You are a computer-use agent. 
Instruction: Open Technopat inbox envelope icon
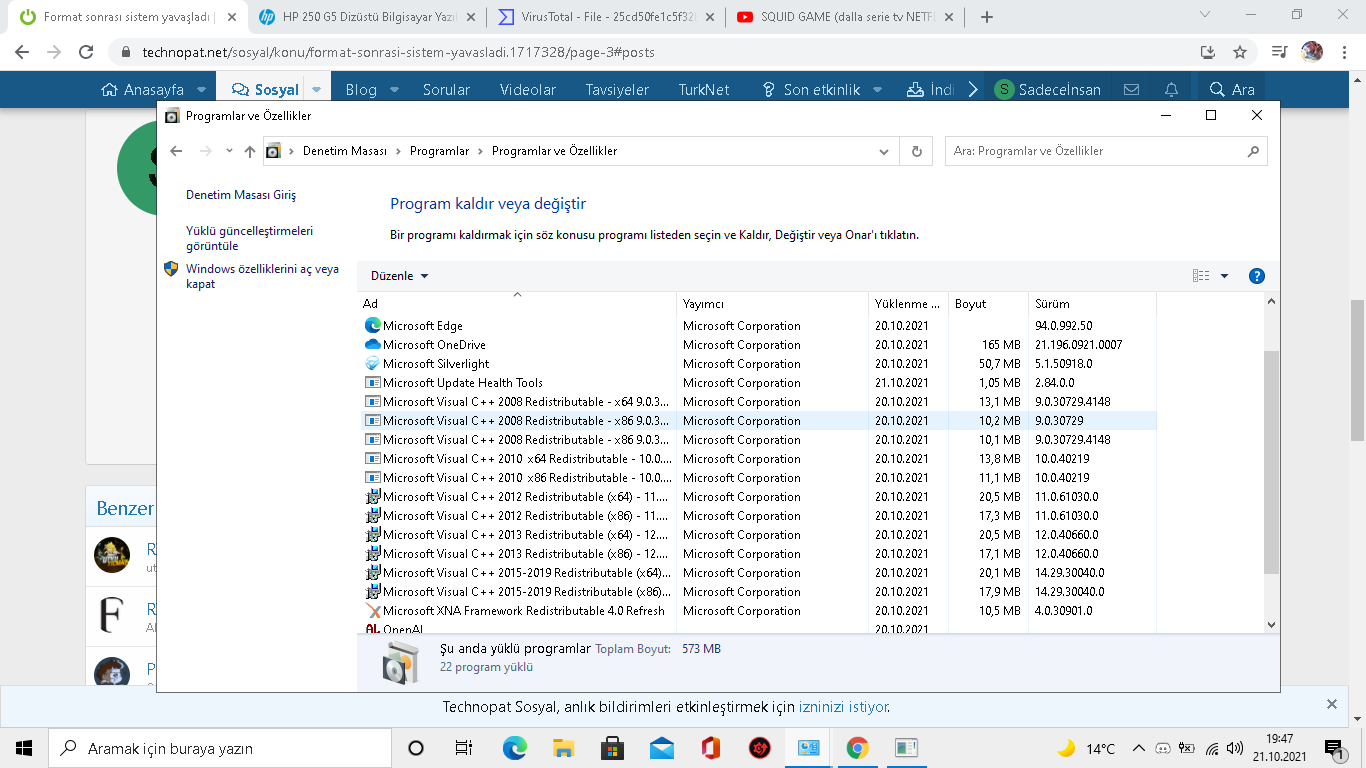click(x=1131, y=90)
